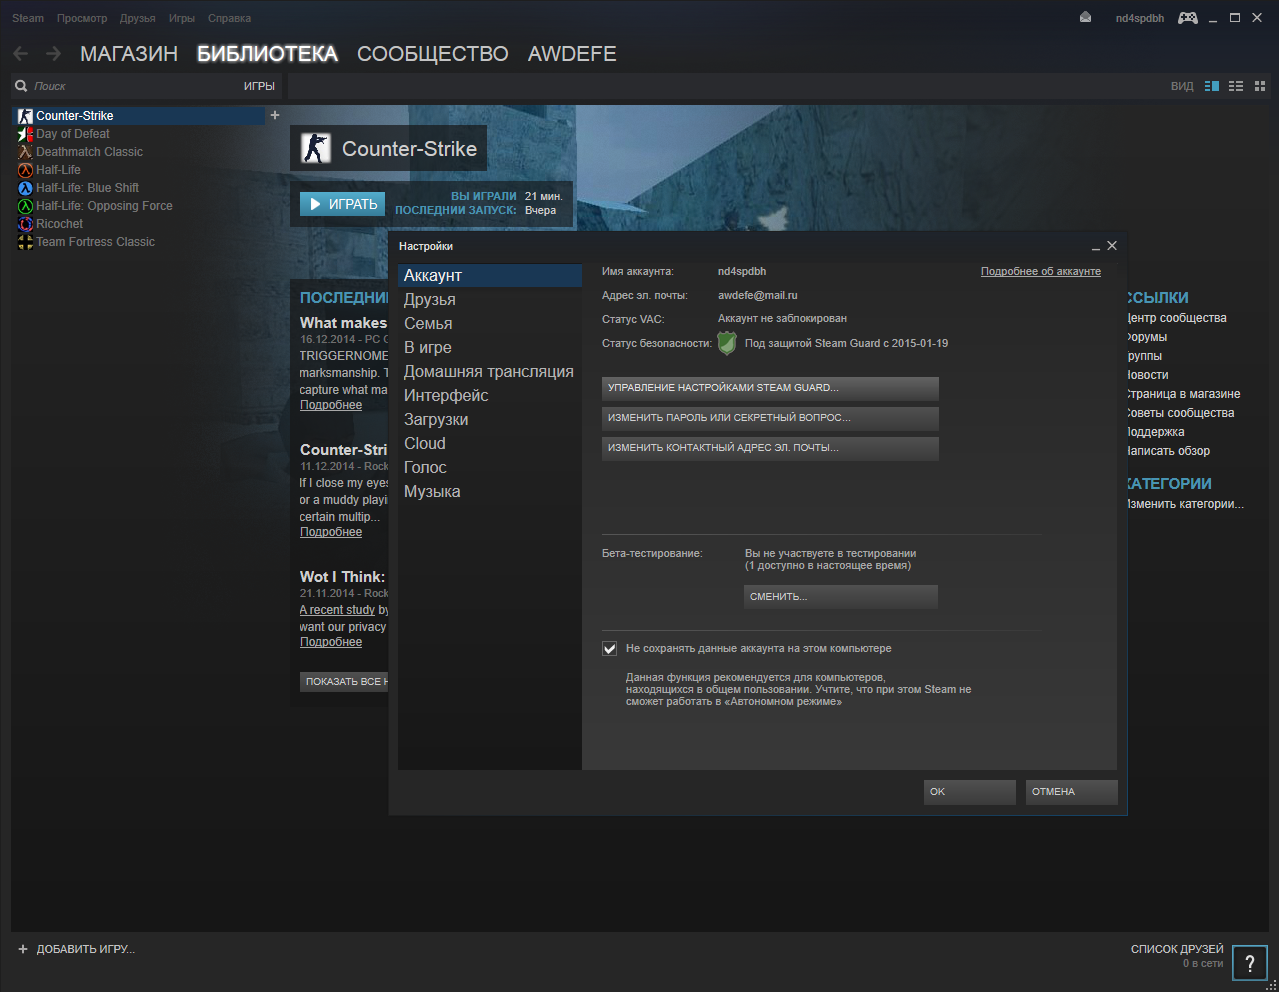The height and width of the screenshot is (992, 1279).
Task: Open the Справка menu
Action: (229, 18)
